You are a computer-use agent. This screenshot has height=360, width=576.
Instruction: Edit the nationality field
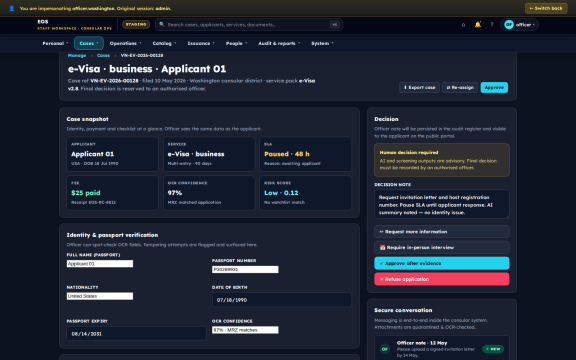point(100,296)
